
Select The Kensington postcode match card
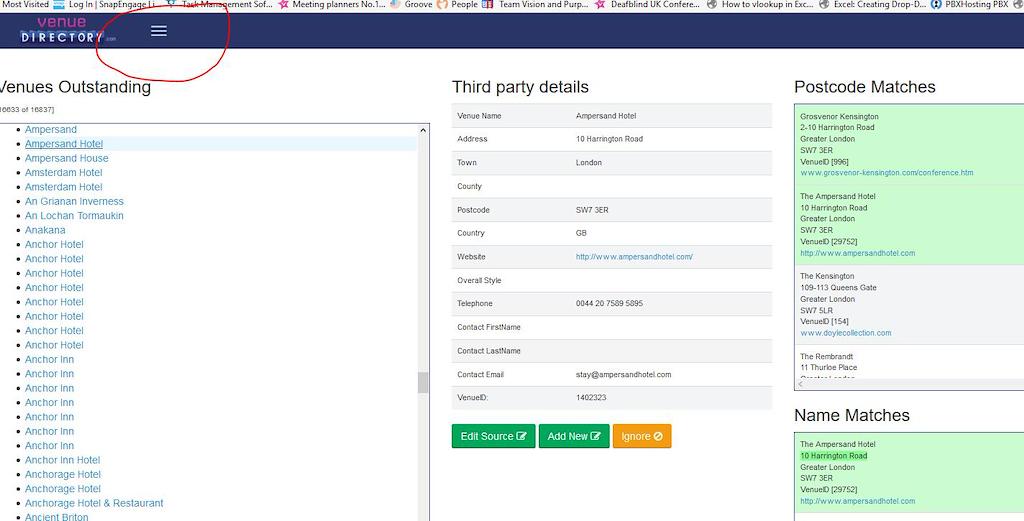click(909, 304)
